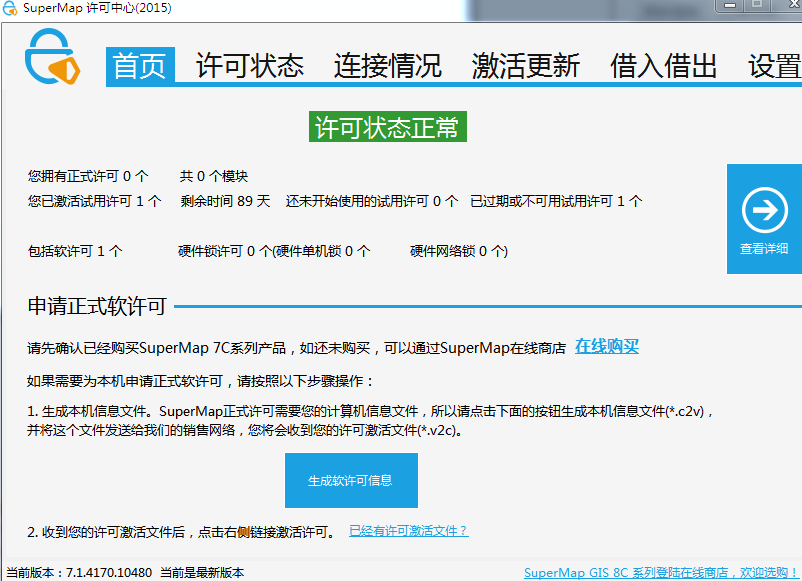Viewport: 802px width, 581px height.
Task: Switch to the 许可状态 tab
Action: [x=250, y=66]
